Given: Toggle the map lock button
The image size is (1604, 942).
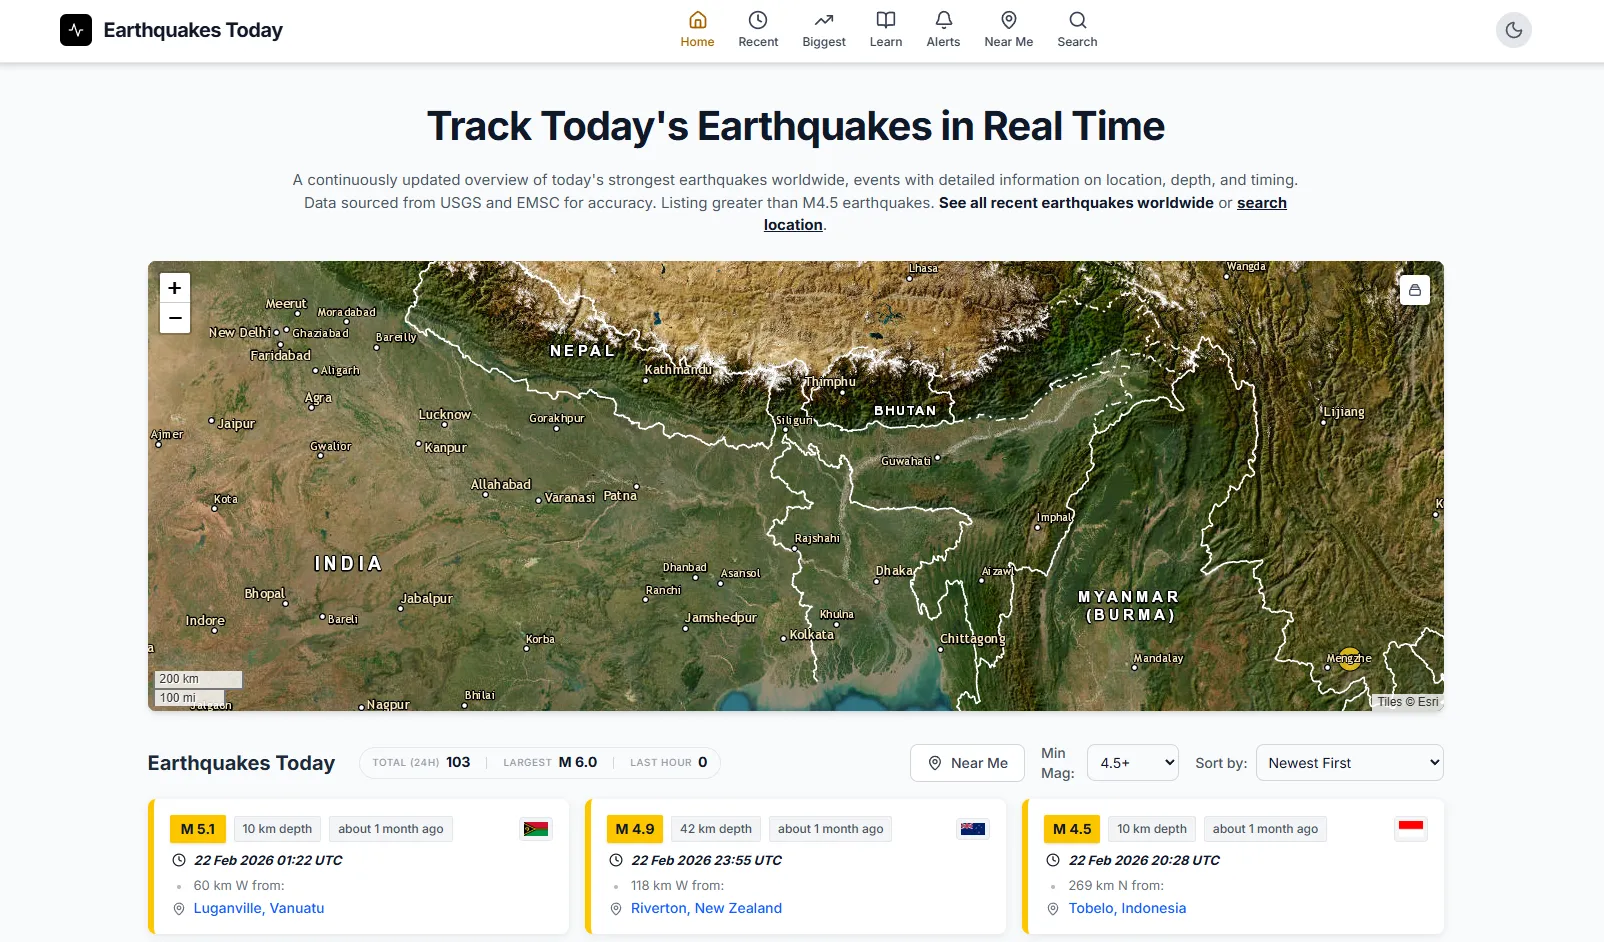Looking at the screenshot, I should click(1414, 290).
